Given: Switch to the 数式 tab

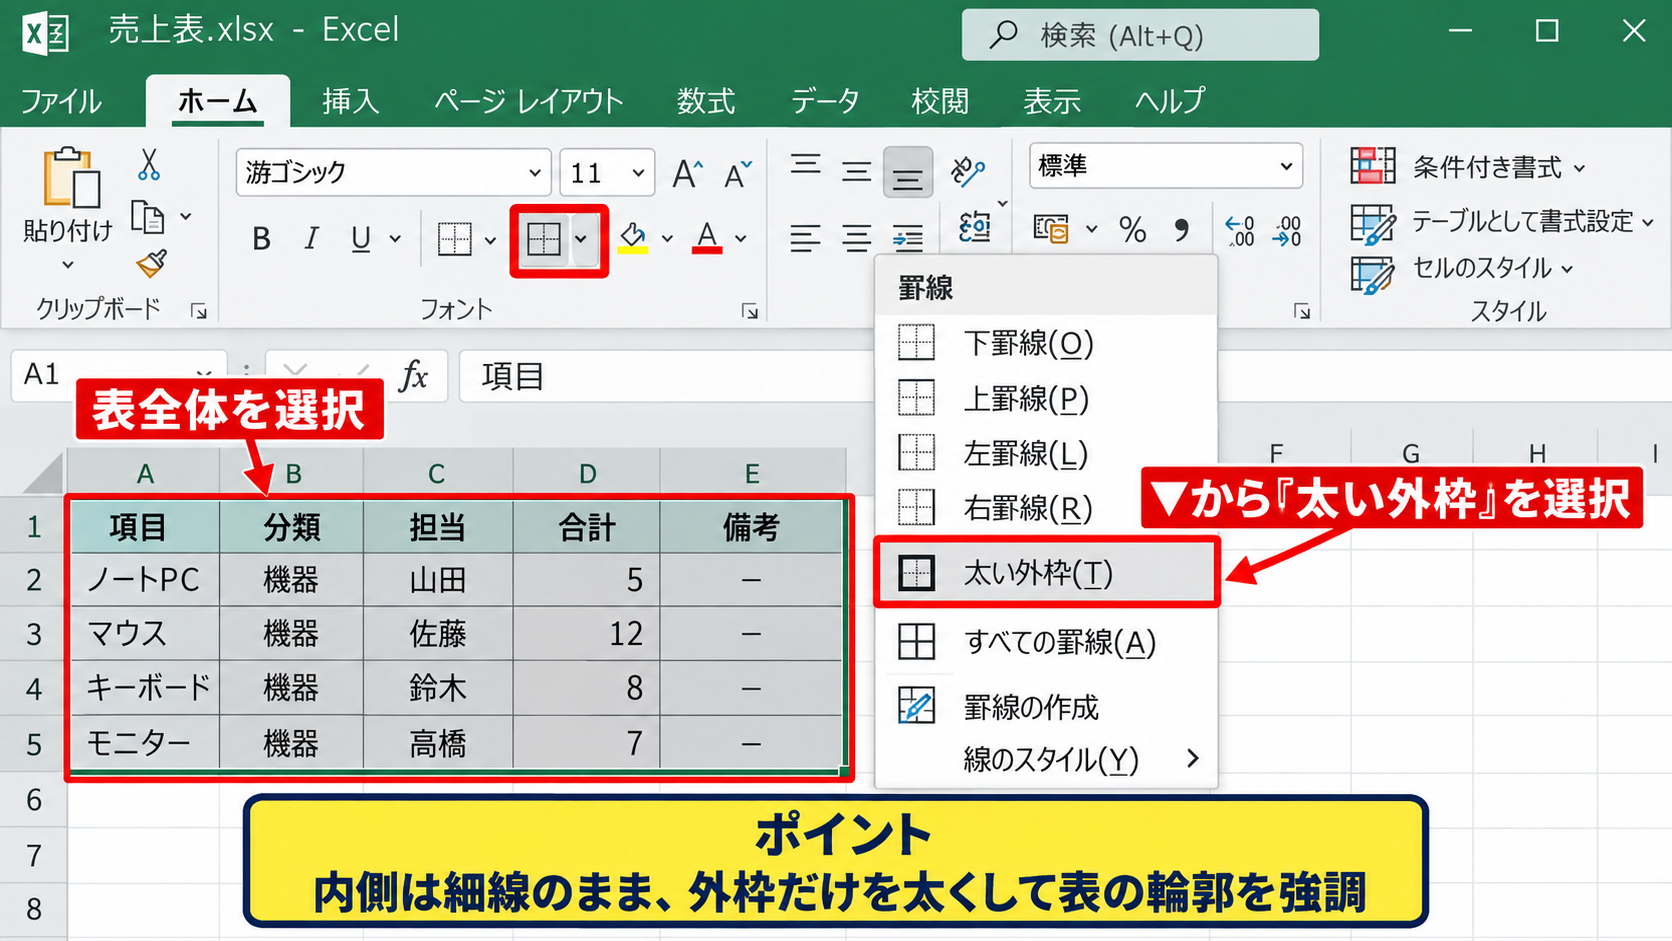Looking at the screenshot, I should [706, 101].
